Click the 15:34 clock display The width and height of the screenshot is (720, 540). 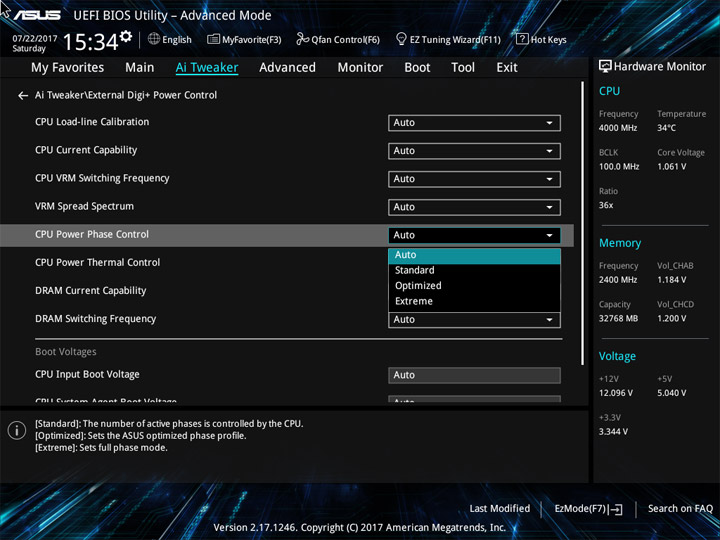click(90, 42)
